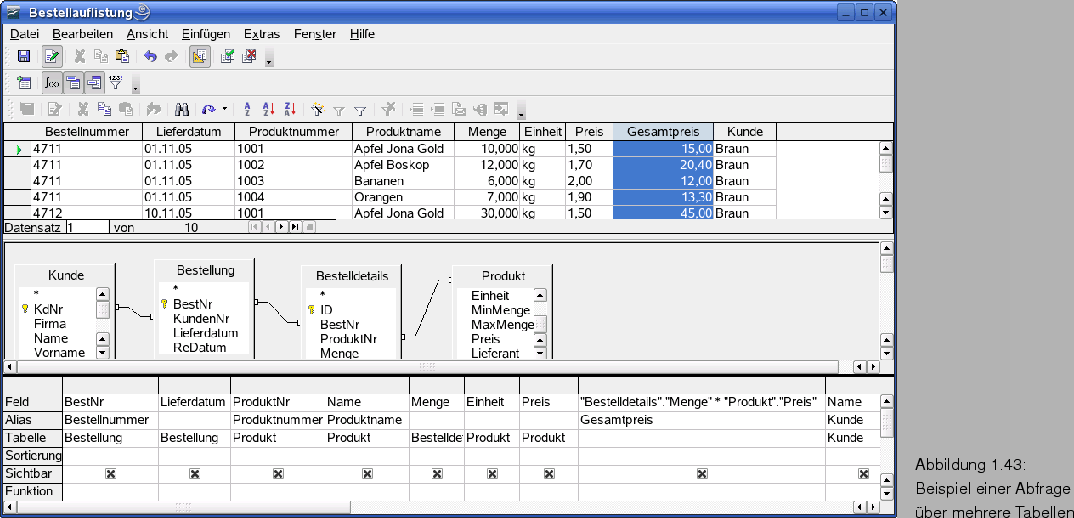The width and height of the screenshot is (1074, 518).
Task: Click the Orangen cell in the result grid
Action: [403, 197]
